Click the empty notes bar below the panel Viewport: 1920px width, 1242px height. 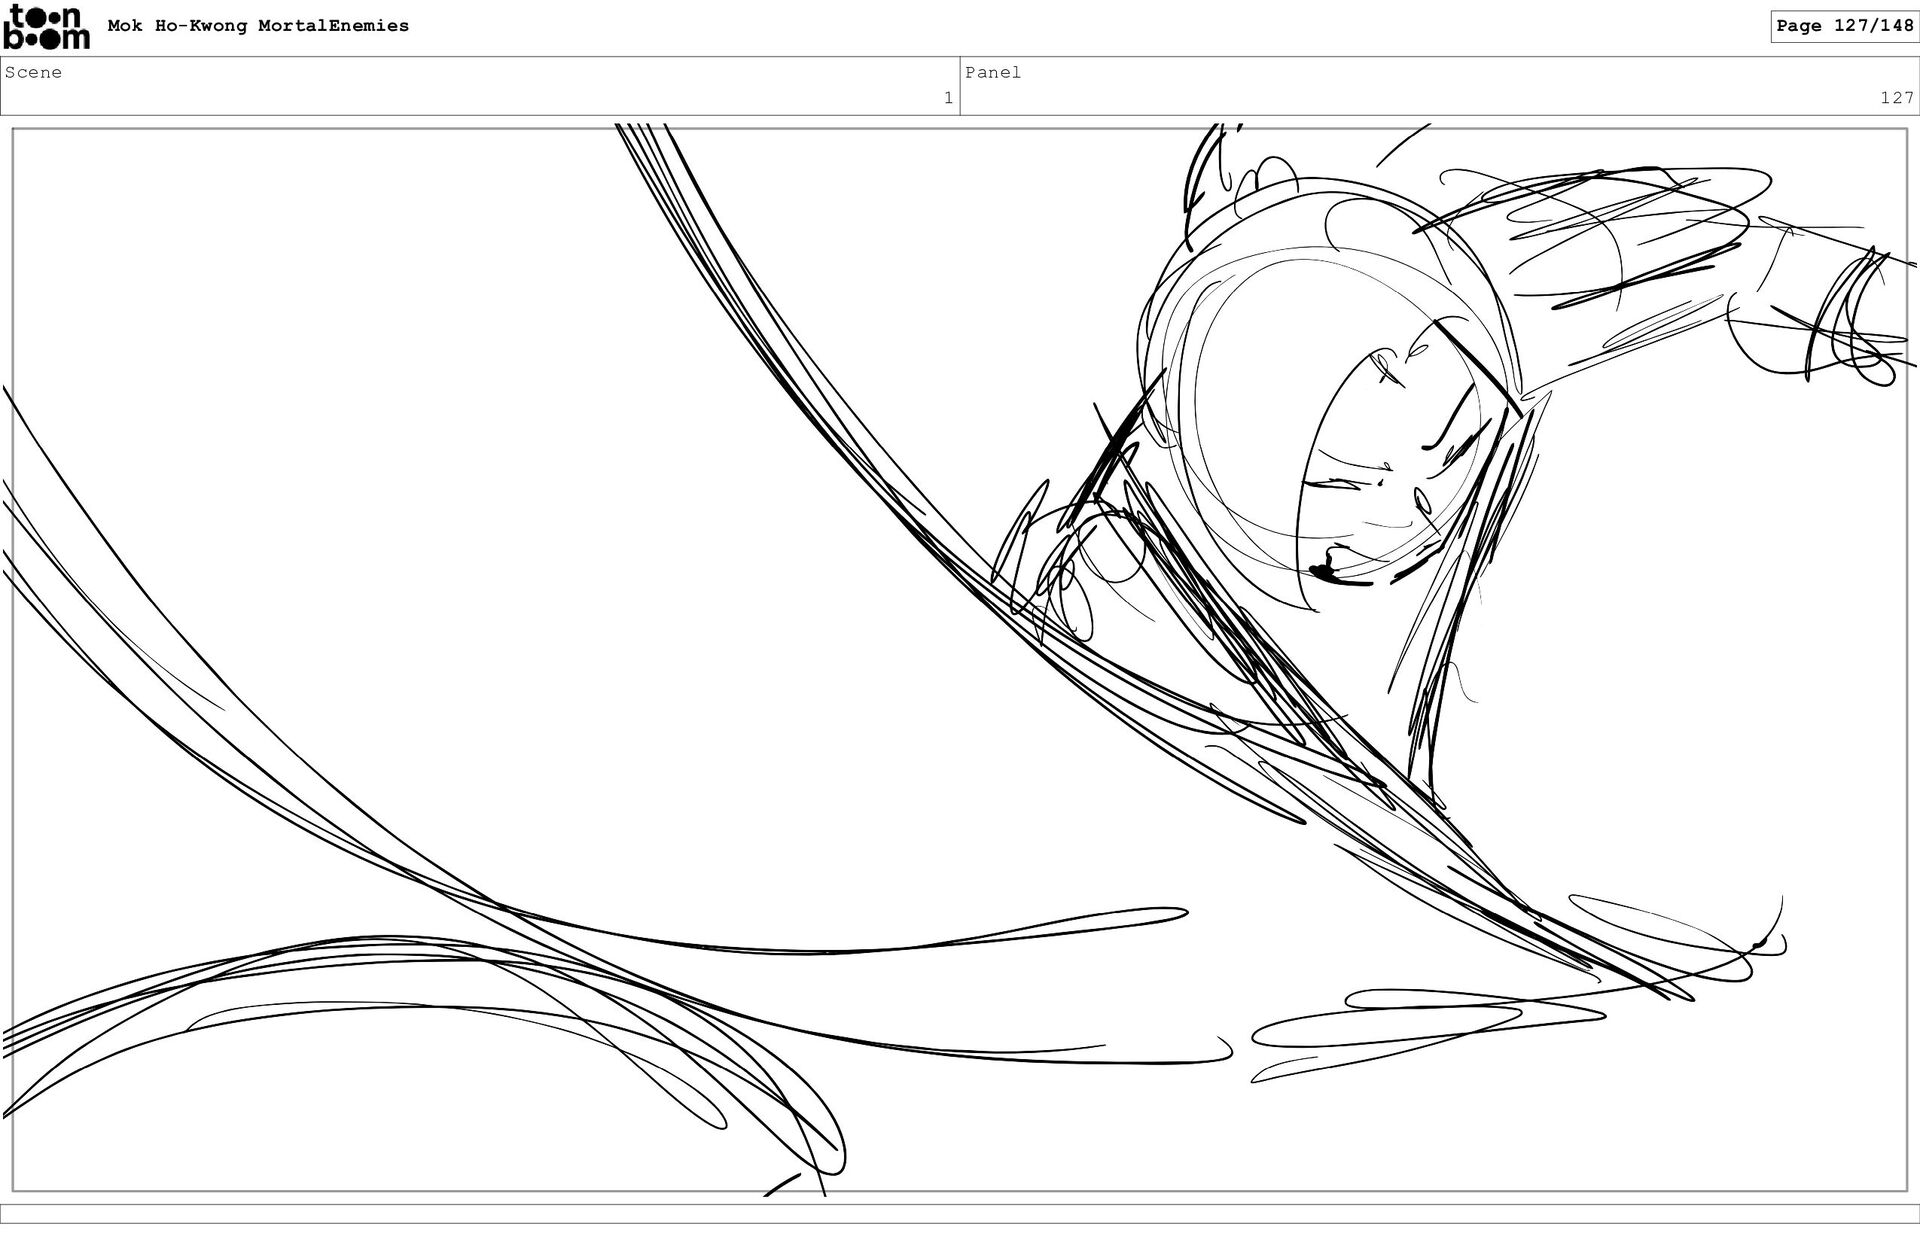(x=960, y=1213)
